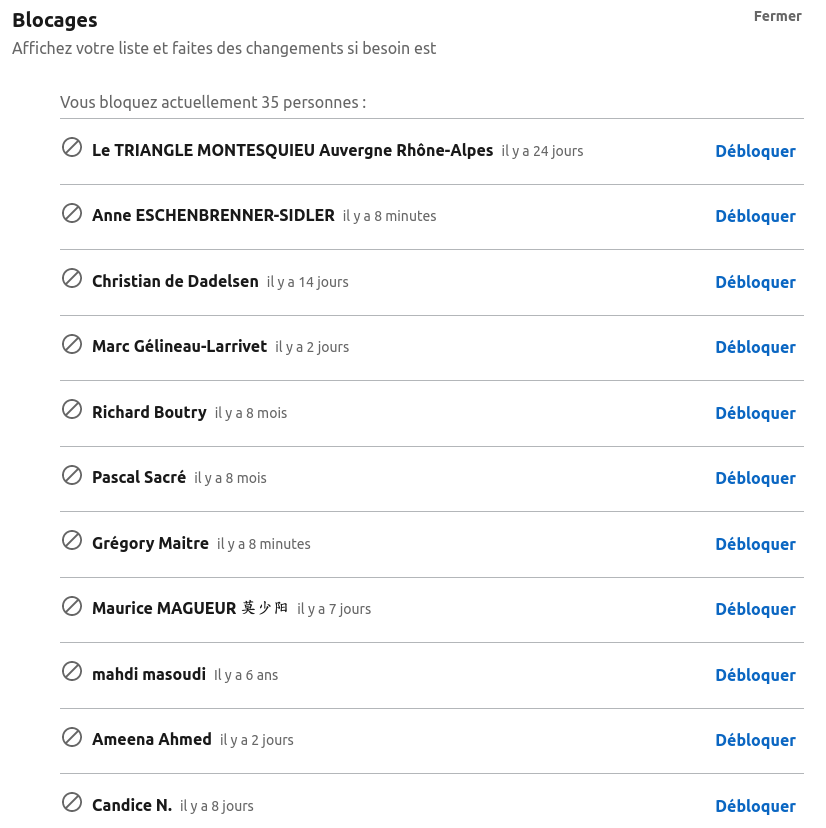Click blocked icon next to Marc Gélineau-Larrivet

(x=72, y=344)
